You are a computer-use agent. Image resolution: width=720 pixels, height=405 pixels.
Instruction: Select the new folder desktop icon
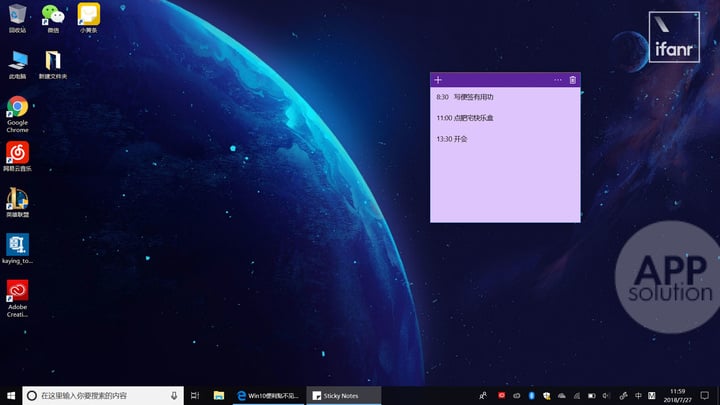click(53, 65)
